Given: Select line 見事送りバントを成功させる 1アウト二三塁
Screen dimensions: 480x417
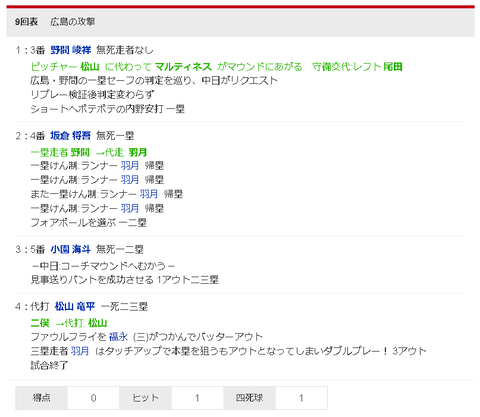Looking at the screenshot, I should pyautogui.click(x=124, y=280).
